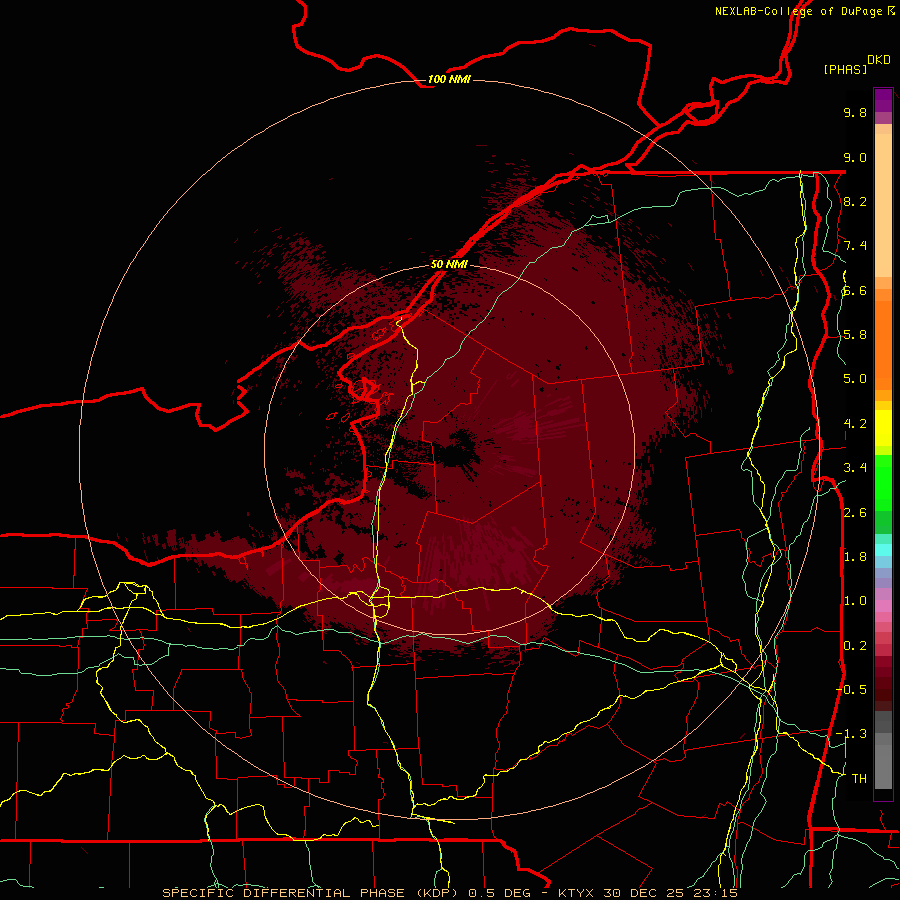This screenshot has height=900, width=900.
Task: Click the 3.4 color scale label
Action: point(855,468)
